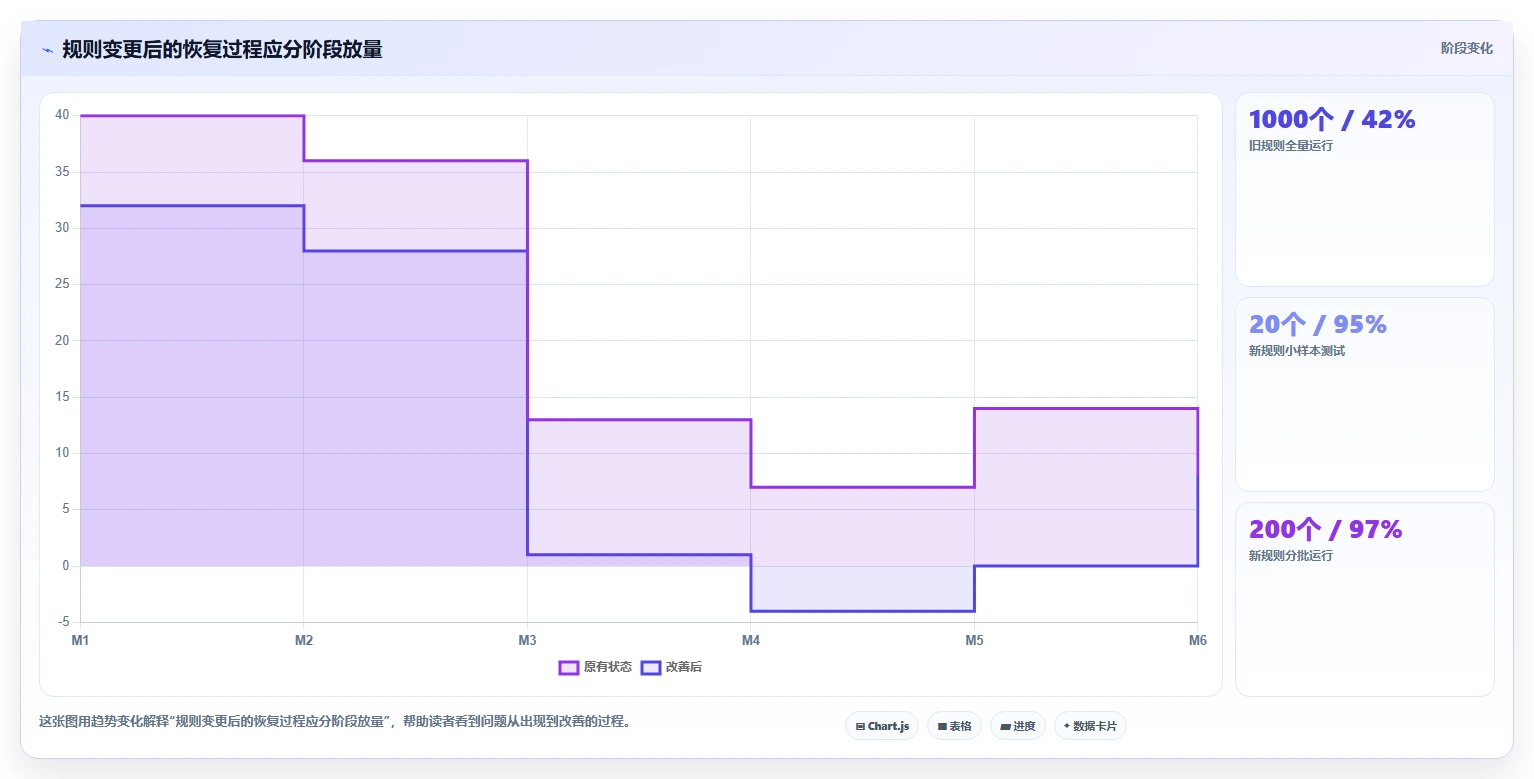The height and width of the screenshot is (779, 1534).
Task: Open the 200个 / 97% data card
Action: (1365, 599)
